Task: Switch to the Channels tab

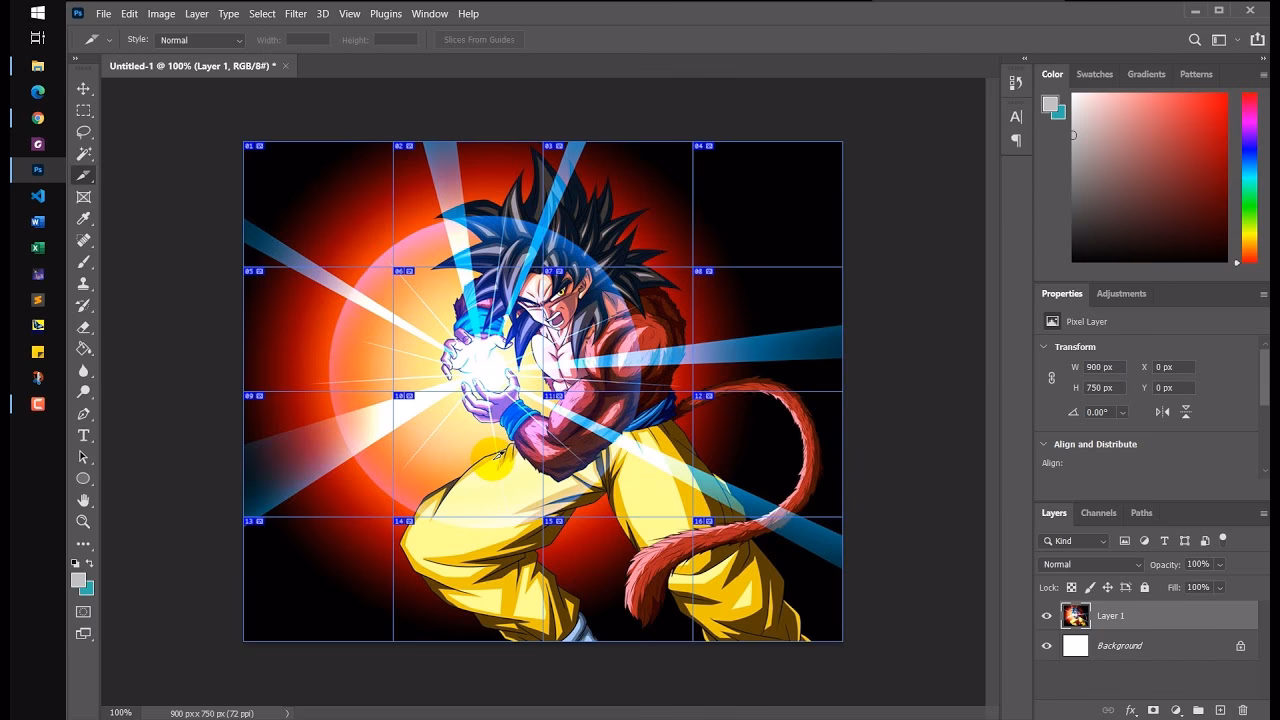Action: [1098, 513]
